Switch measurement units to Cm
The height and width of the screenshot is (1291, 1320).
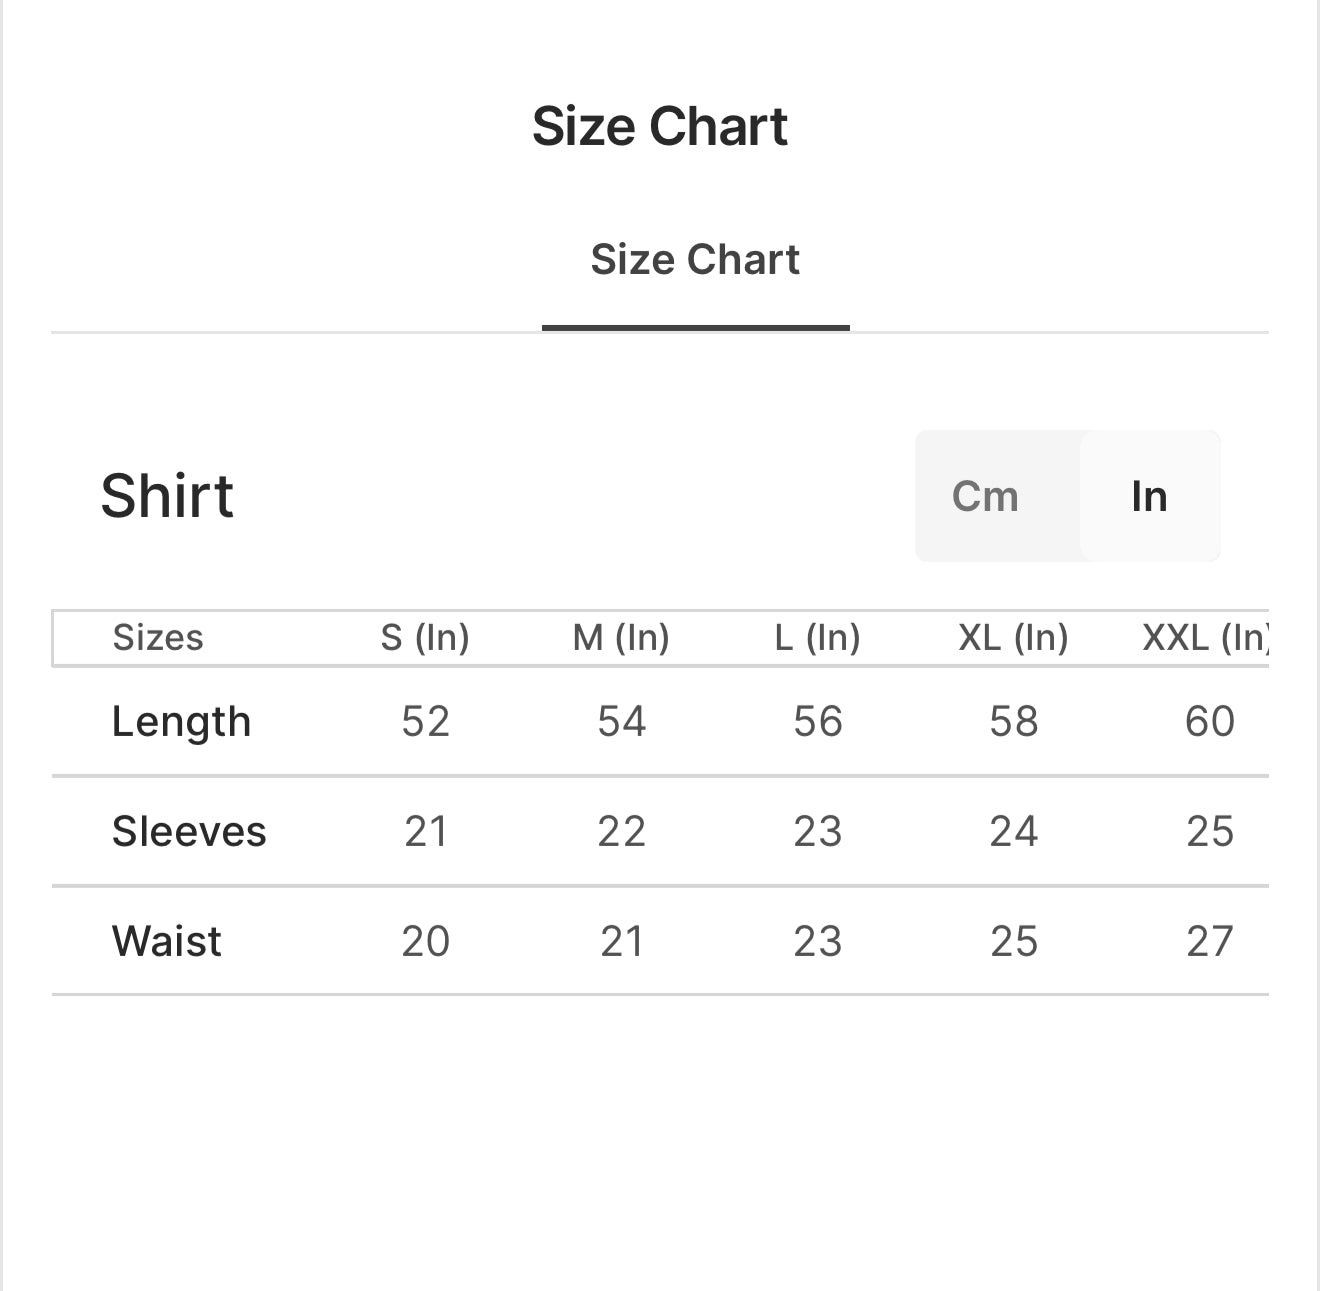point(986,496)
